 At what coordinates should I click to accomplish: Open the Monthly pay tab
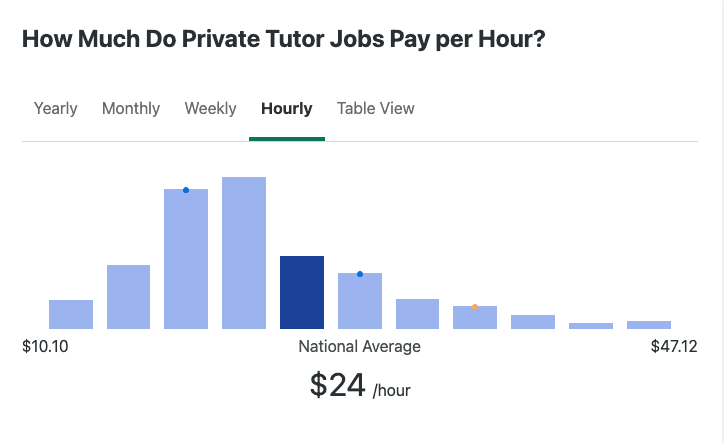(131, 109)
